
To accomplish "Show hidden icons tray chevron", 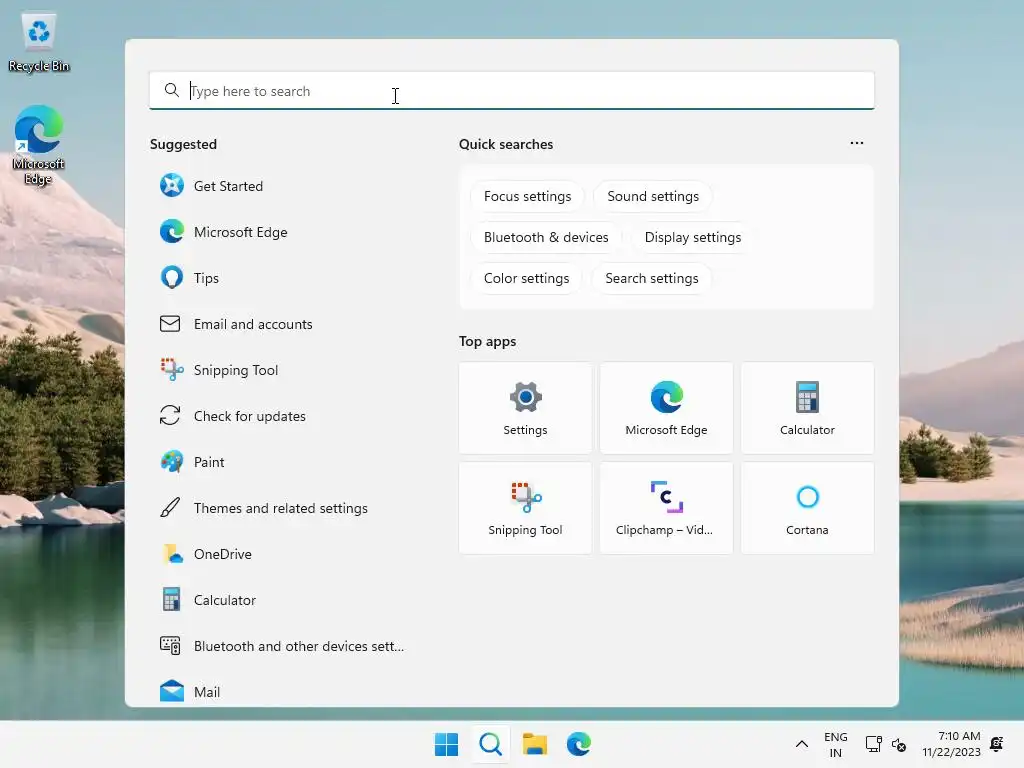I will pyautogui.click(x=802, y=744).
